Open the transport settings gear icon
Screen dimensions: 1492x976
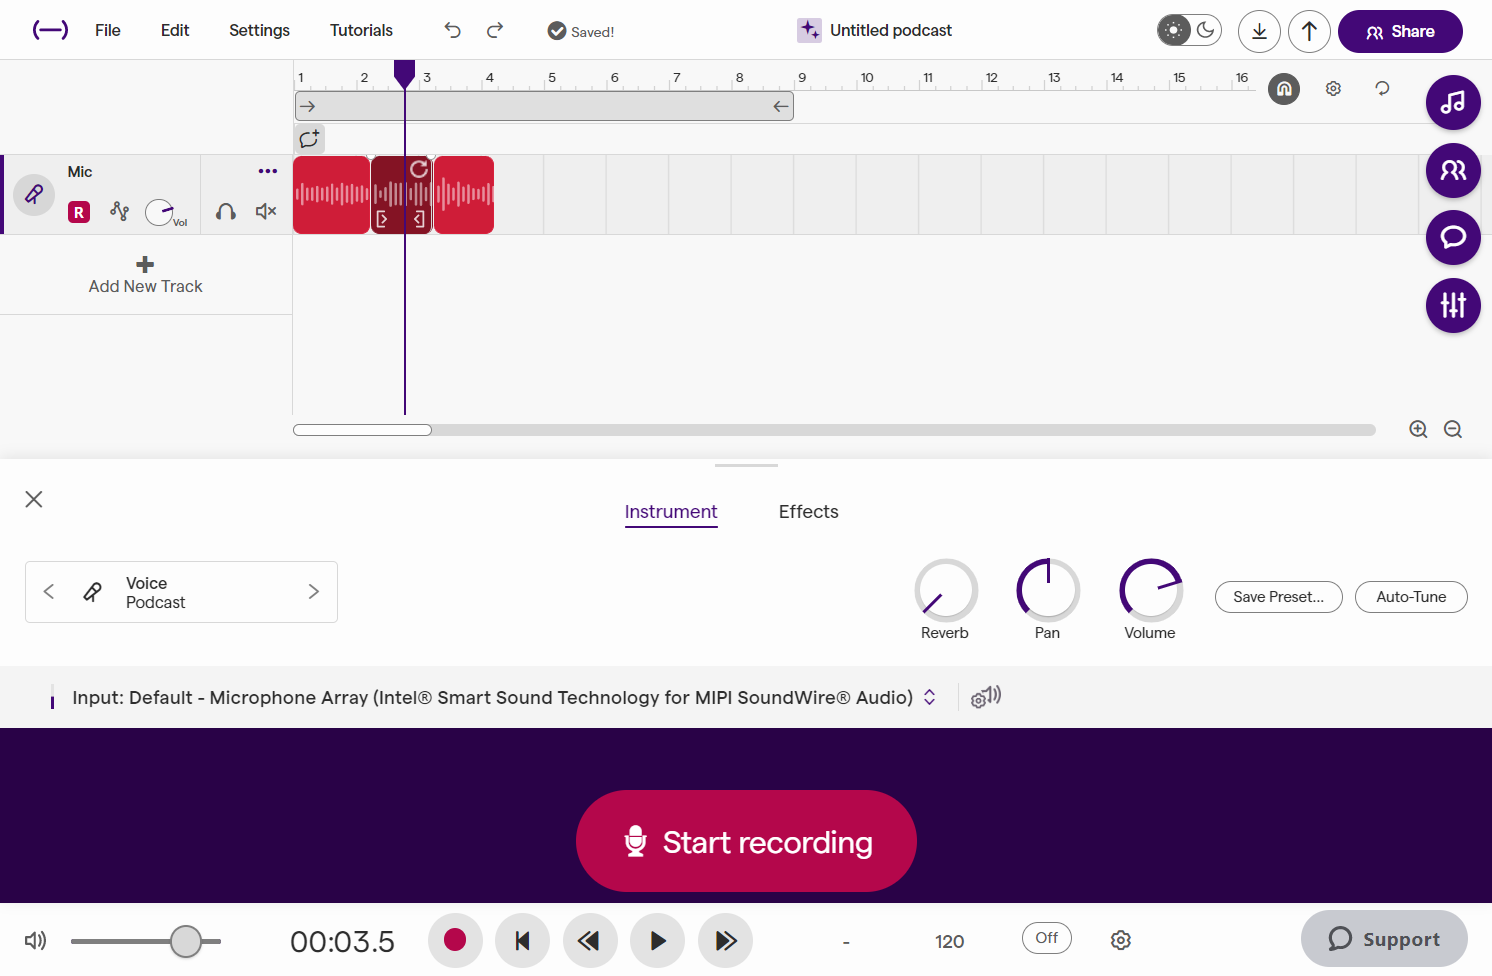(1121, 940)
